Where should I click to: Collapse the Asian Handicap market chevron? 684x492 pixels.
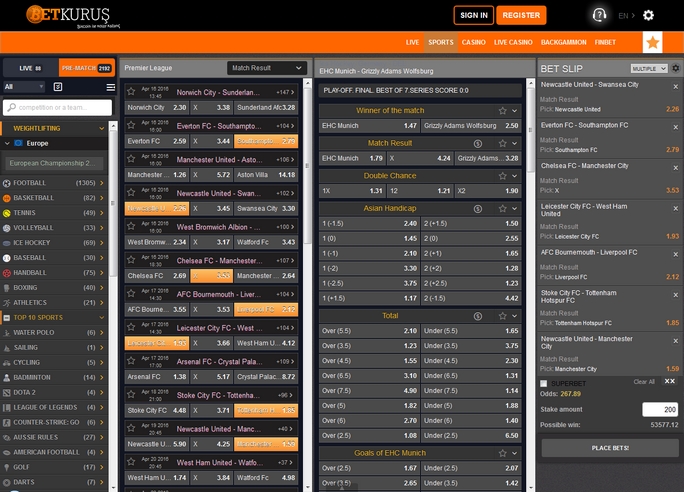(x=514, y=209)
